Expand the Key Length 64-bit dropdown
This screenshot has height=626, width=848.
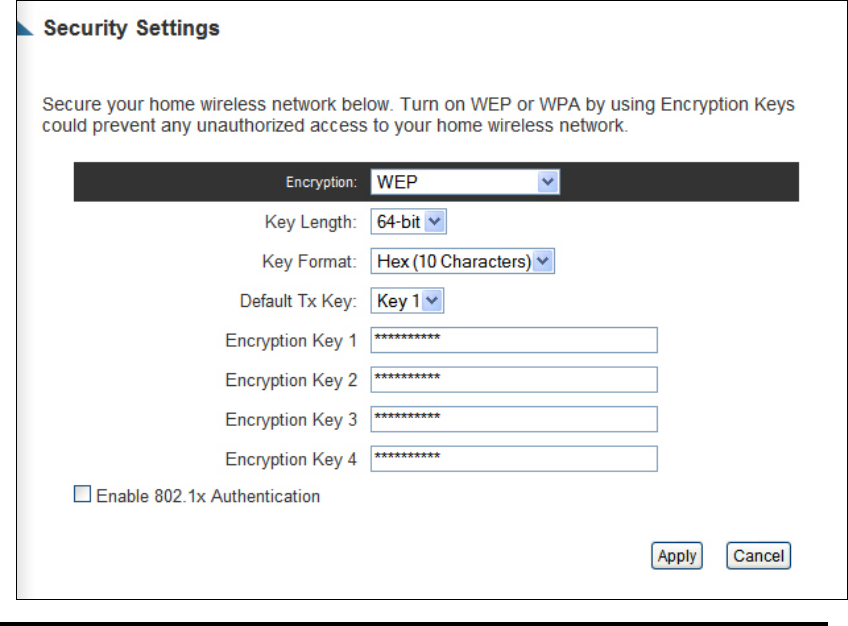pyautogui.click(x=408, y=222)
